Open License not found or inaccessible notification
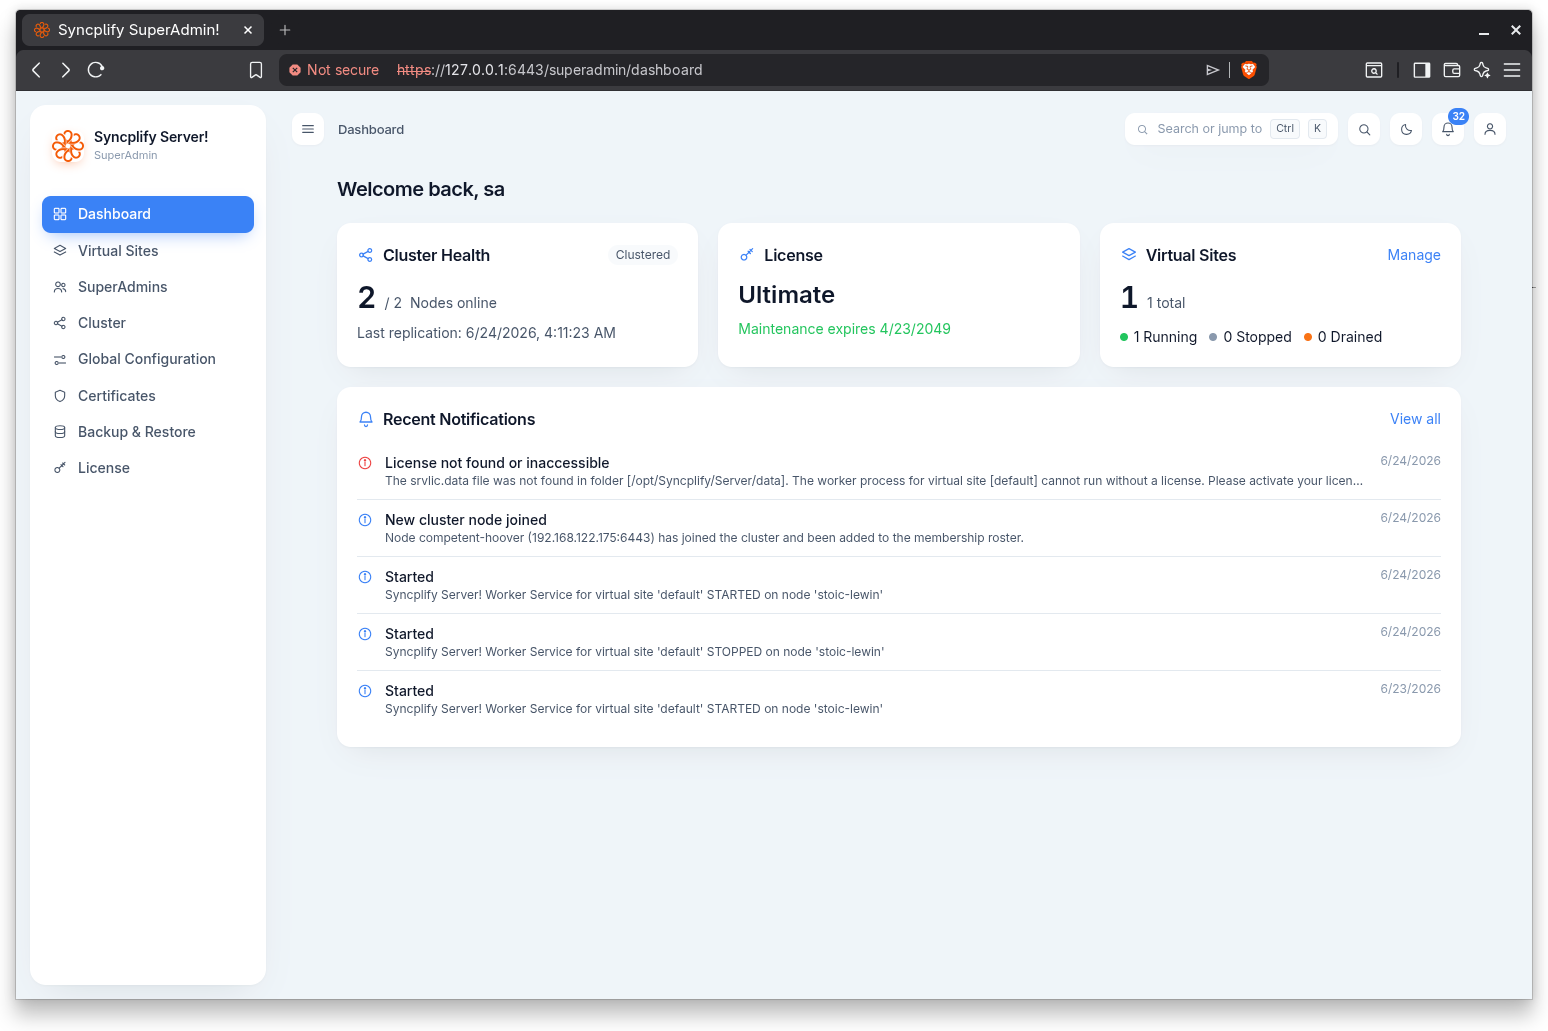This screenshot has height=1031, width=1548. [899, 471]
